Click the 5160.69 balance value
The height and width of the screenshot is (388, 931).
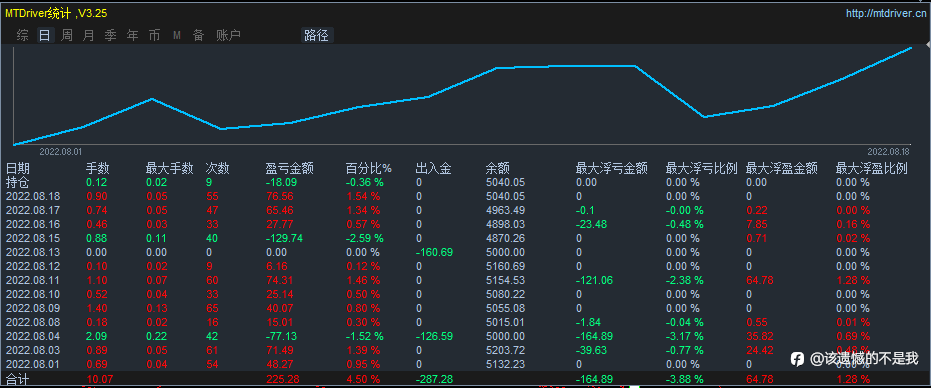tap(505, 266)
